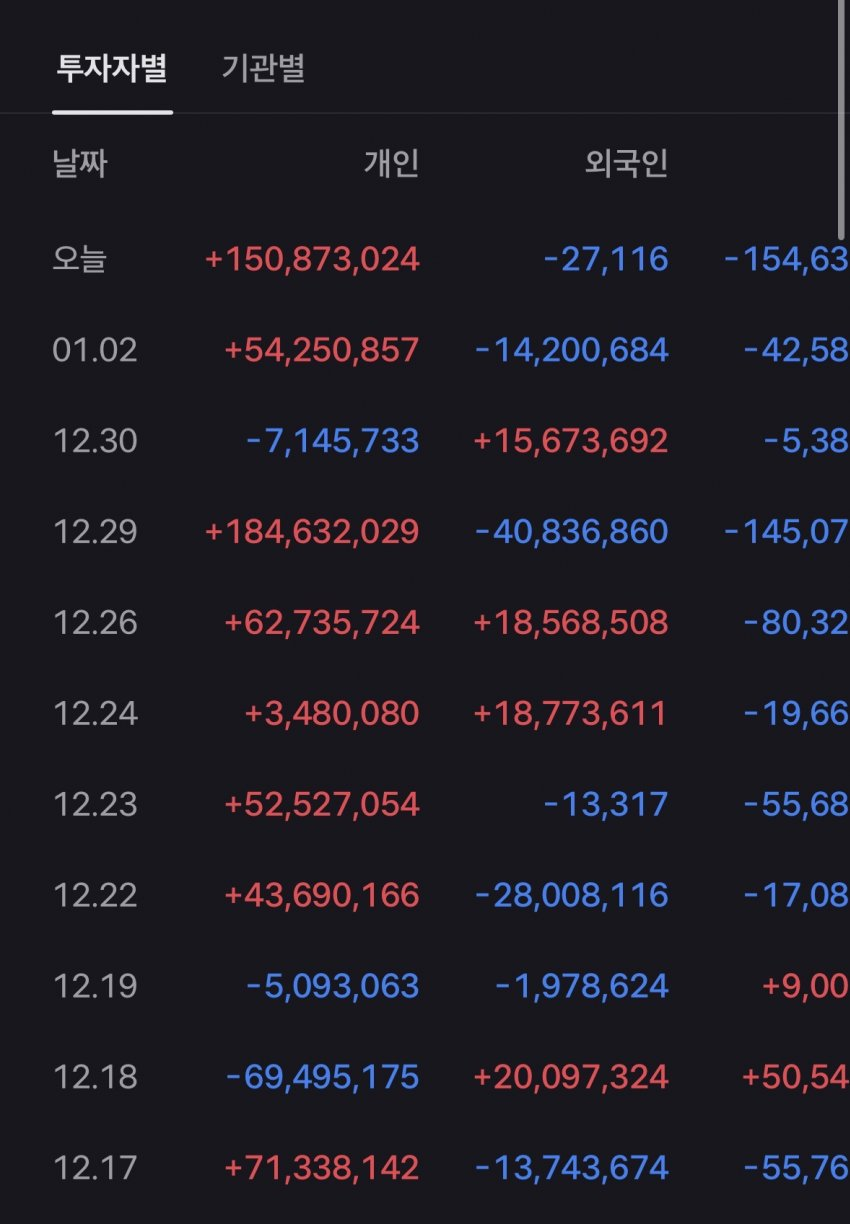
Task: Select the 12.17 date row
Action: click(425, 1168)
